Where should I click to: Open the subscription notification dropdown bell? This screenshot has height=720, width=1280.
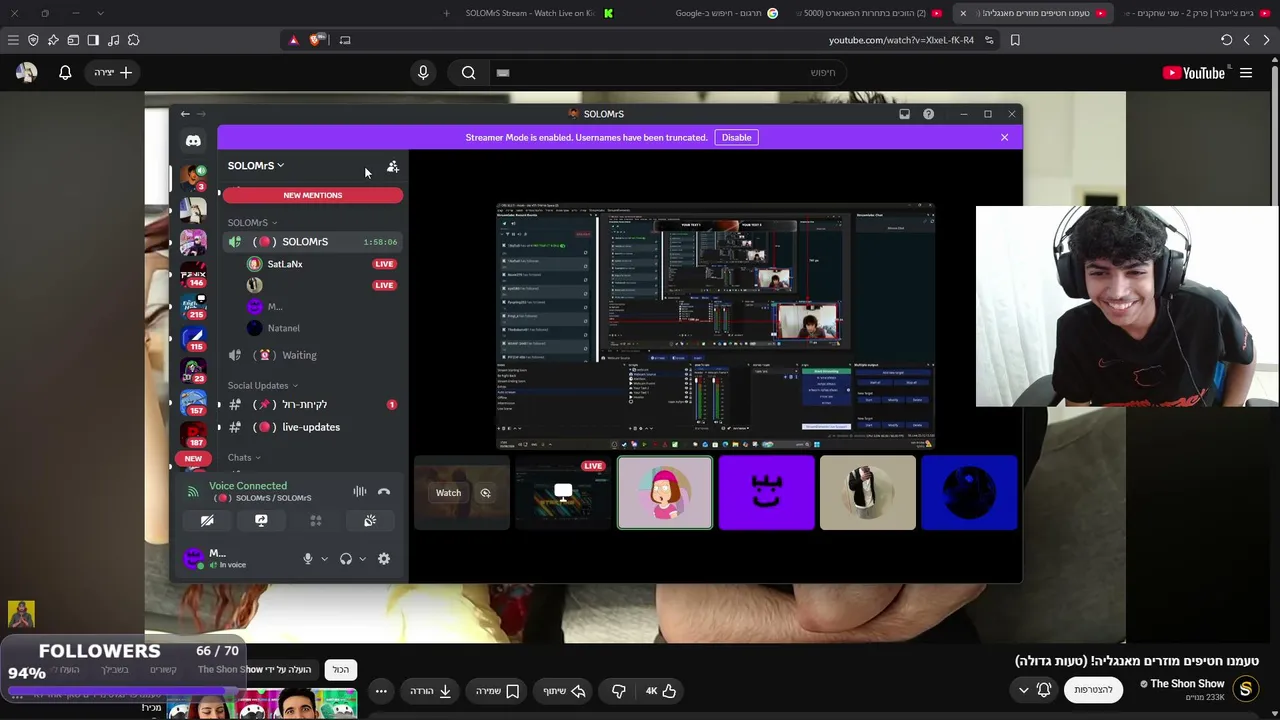[x=1034, y=690]
